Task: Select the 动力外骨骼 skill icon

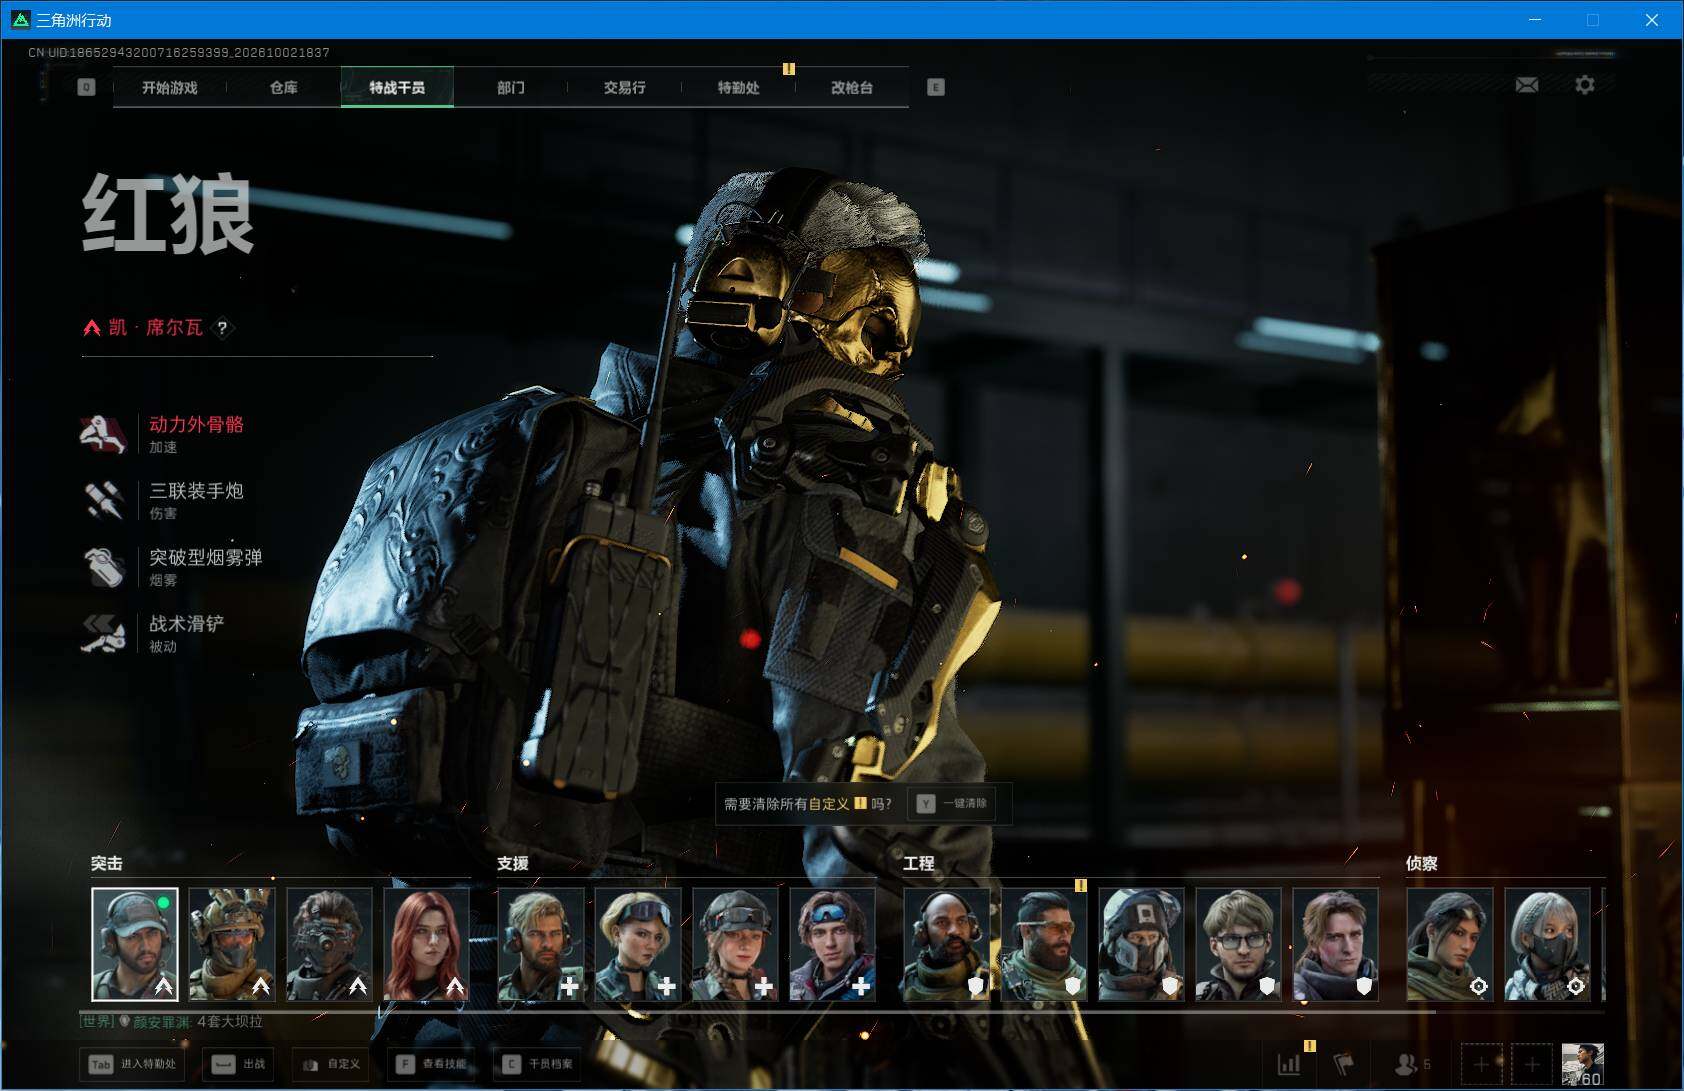Action: coord(103,434)
